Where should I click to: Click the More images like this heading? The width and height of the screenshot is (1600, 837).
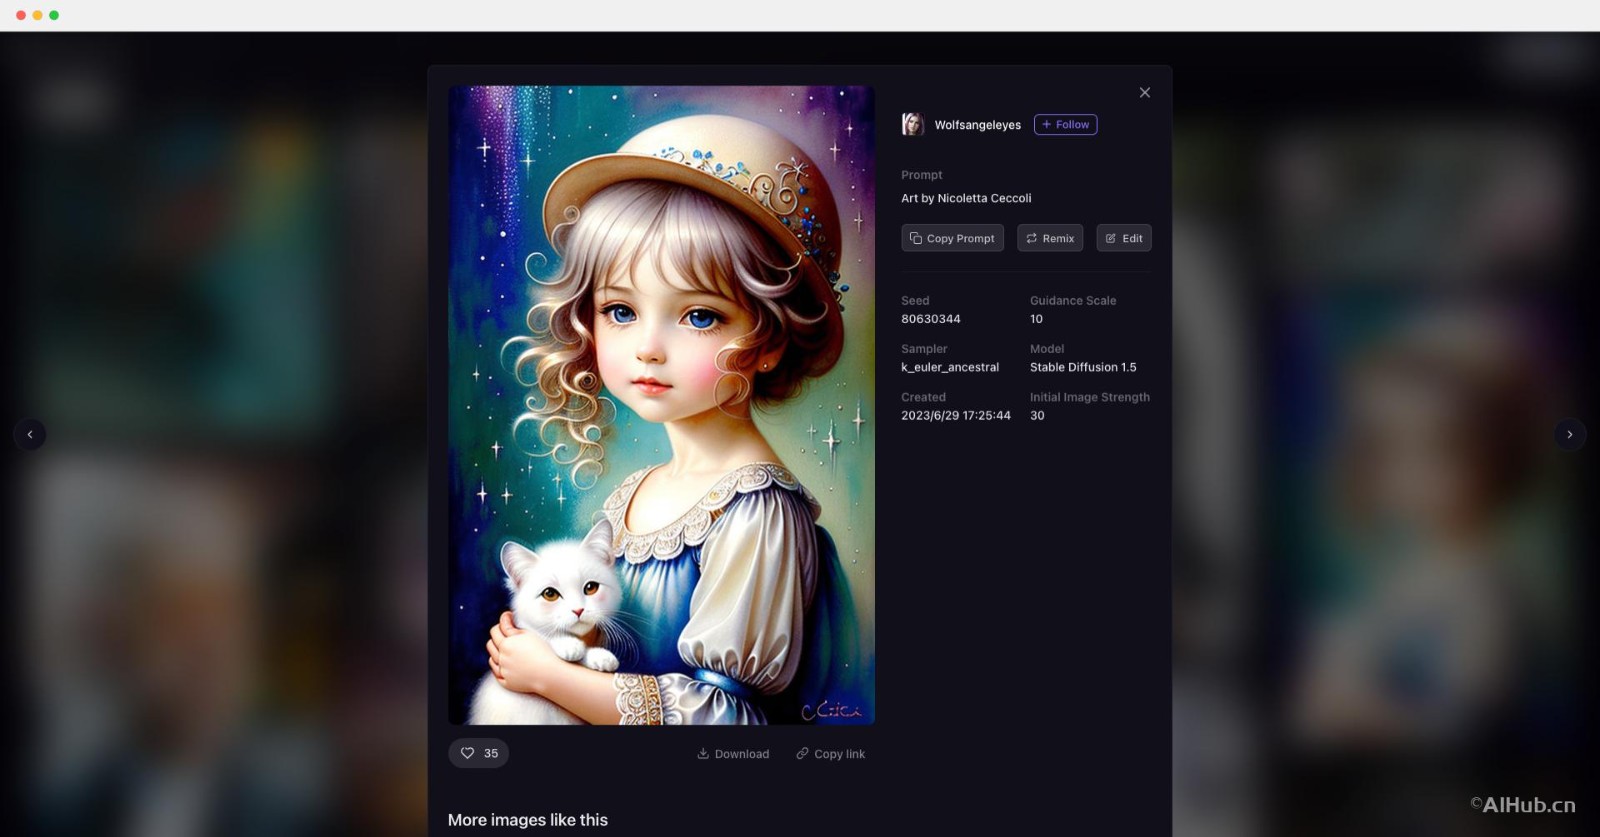point(527,820)
